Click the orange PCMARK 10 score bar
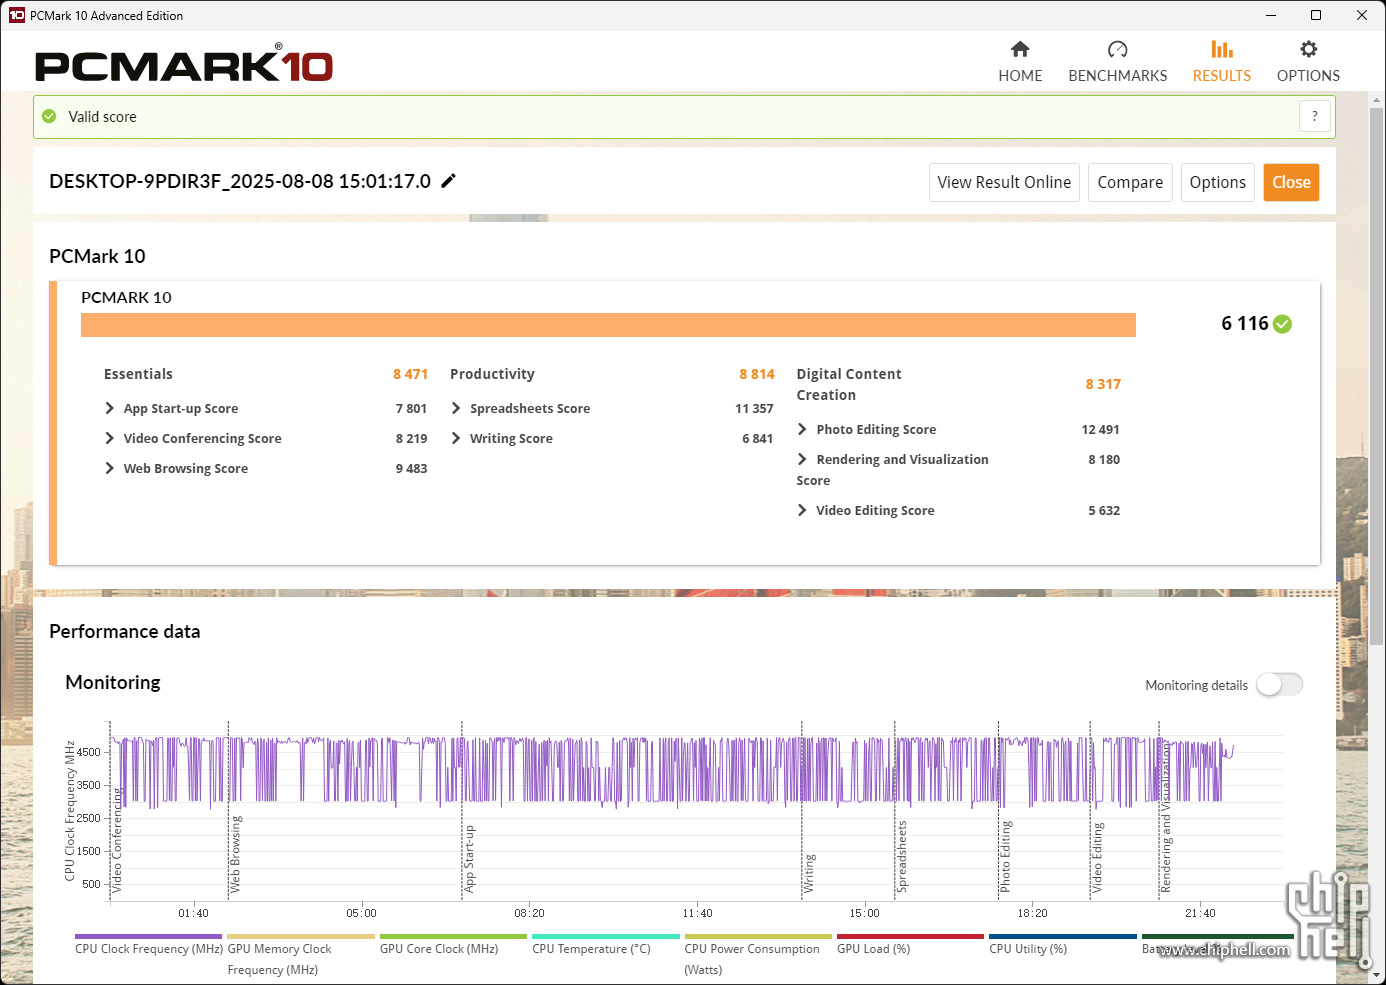 coord(608,325)
